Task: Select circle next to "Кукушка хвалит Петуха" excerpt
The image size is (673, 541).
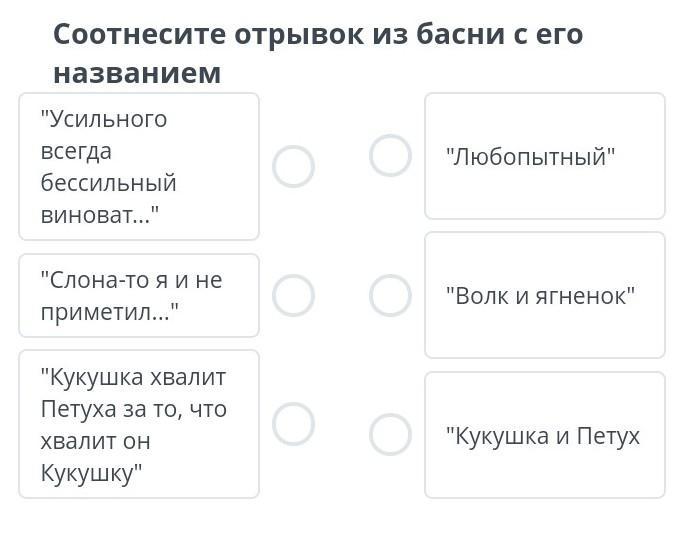Action: (294, 424)
